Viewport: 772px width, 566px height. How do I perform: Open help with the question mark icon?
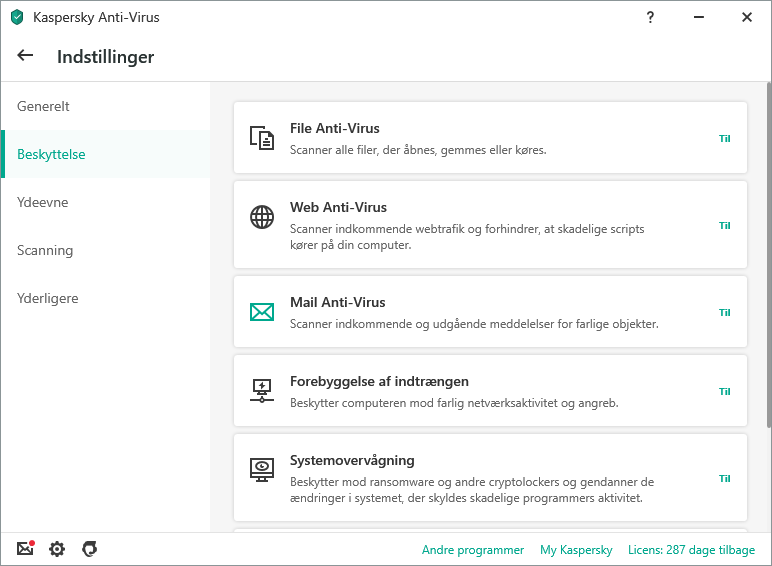click(x=650, y=18)
